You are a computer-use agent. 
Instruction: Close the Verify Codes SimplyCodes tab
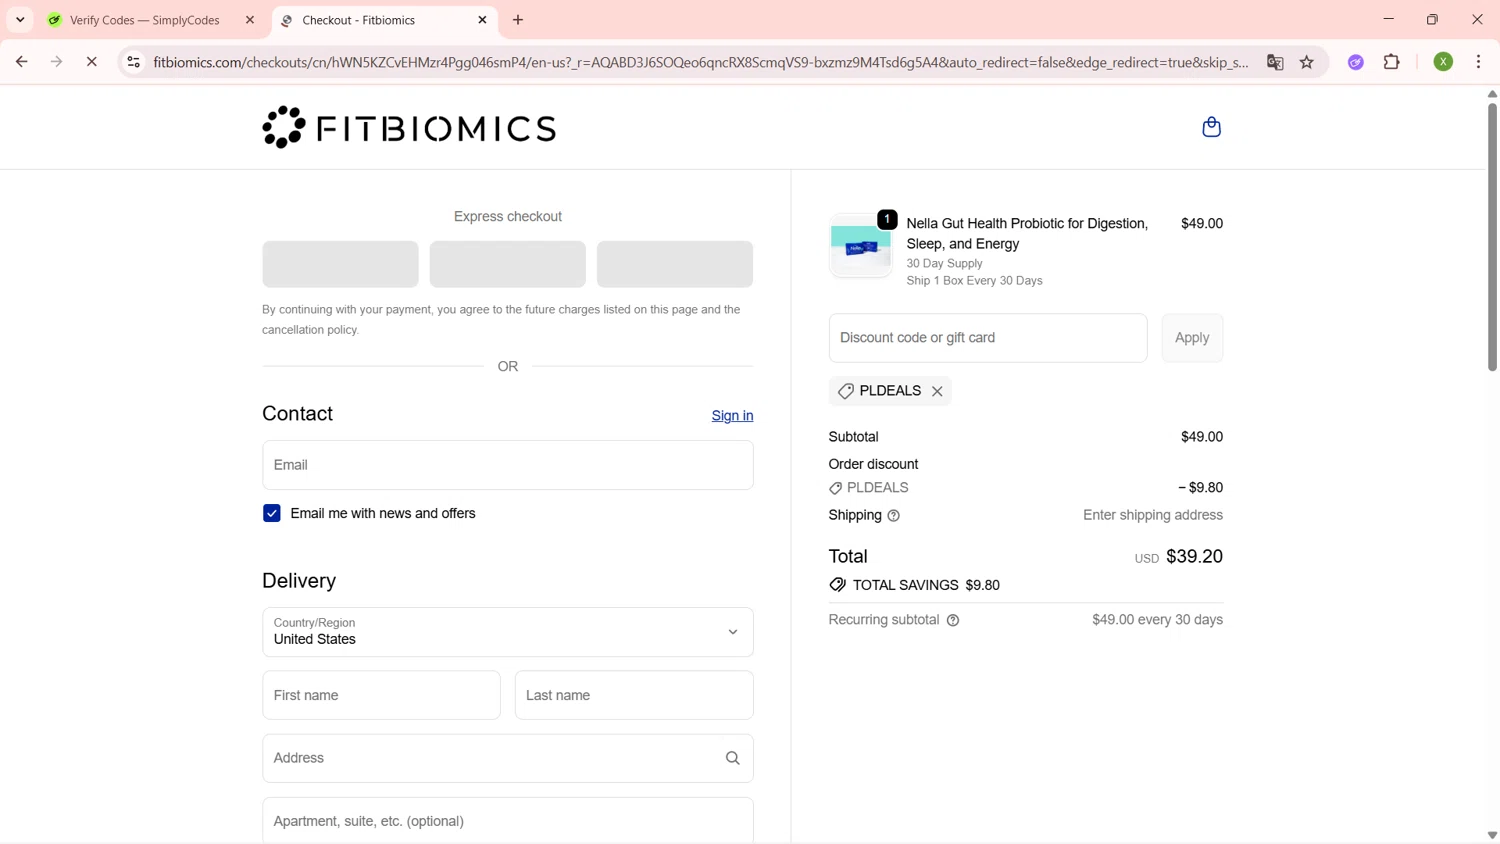[250, 20]
